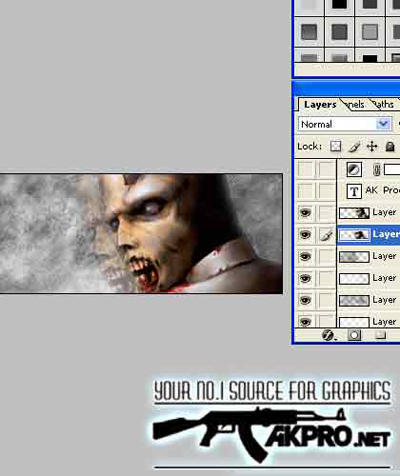Screen dimensions: 400x476
Task: Create a new set with the folder icon
Action: (x=380, y=335)
